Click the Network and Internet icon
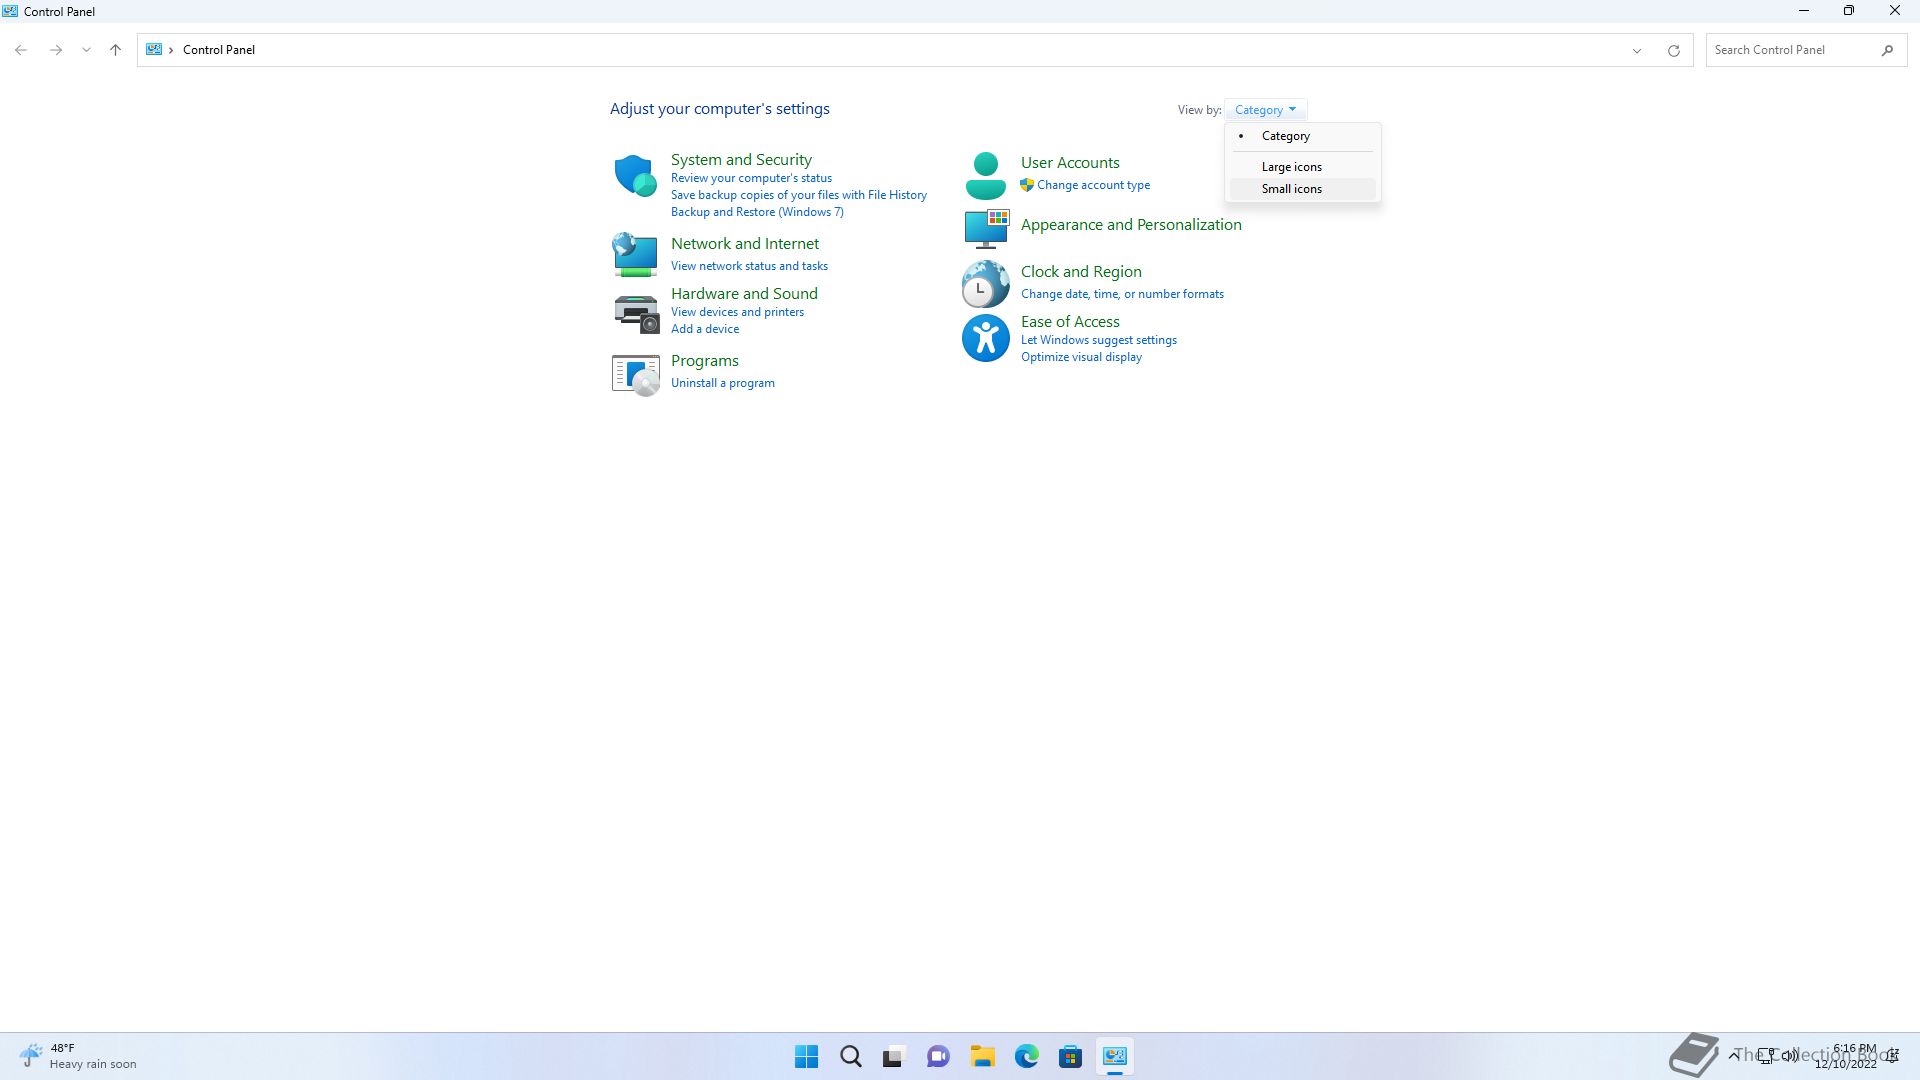1920x1080 pixels. click(x=635, y=254)
